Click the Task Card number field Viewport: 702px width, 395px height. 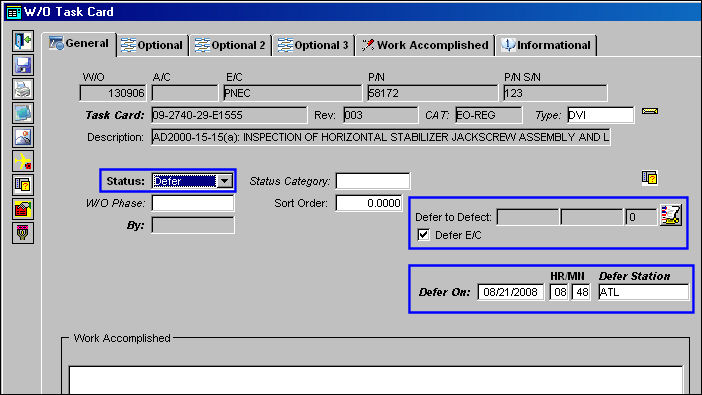(229, 115)
